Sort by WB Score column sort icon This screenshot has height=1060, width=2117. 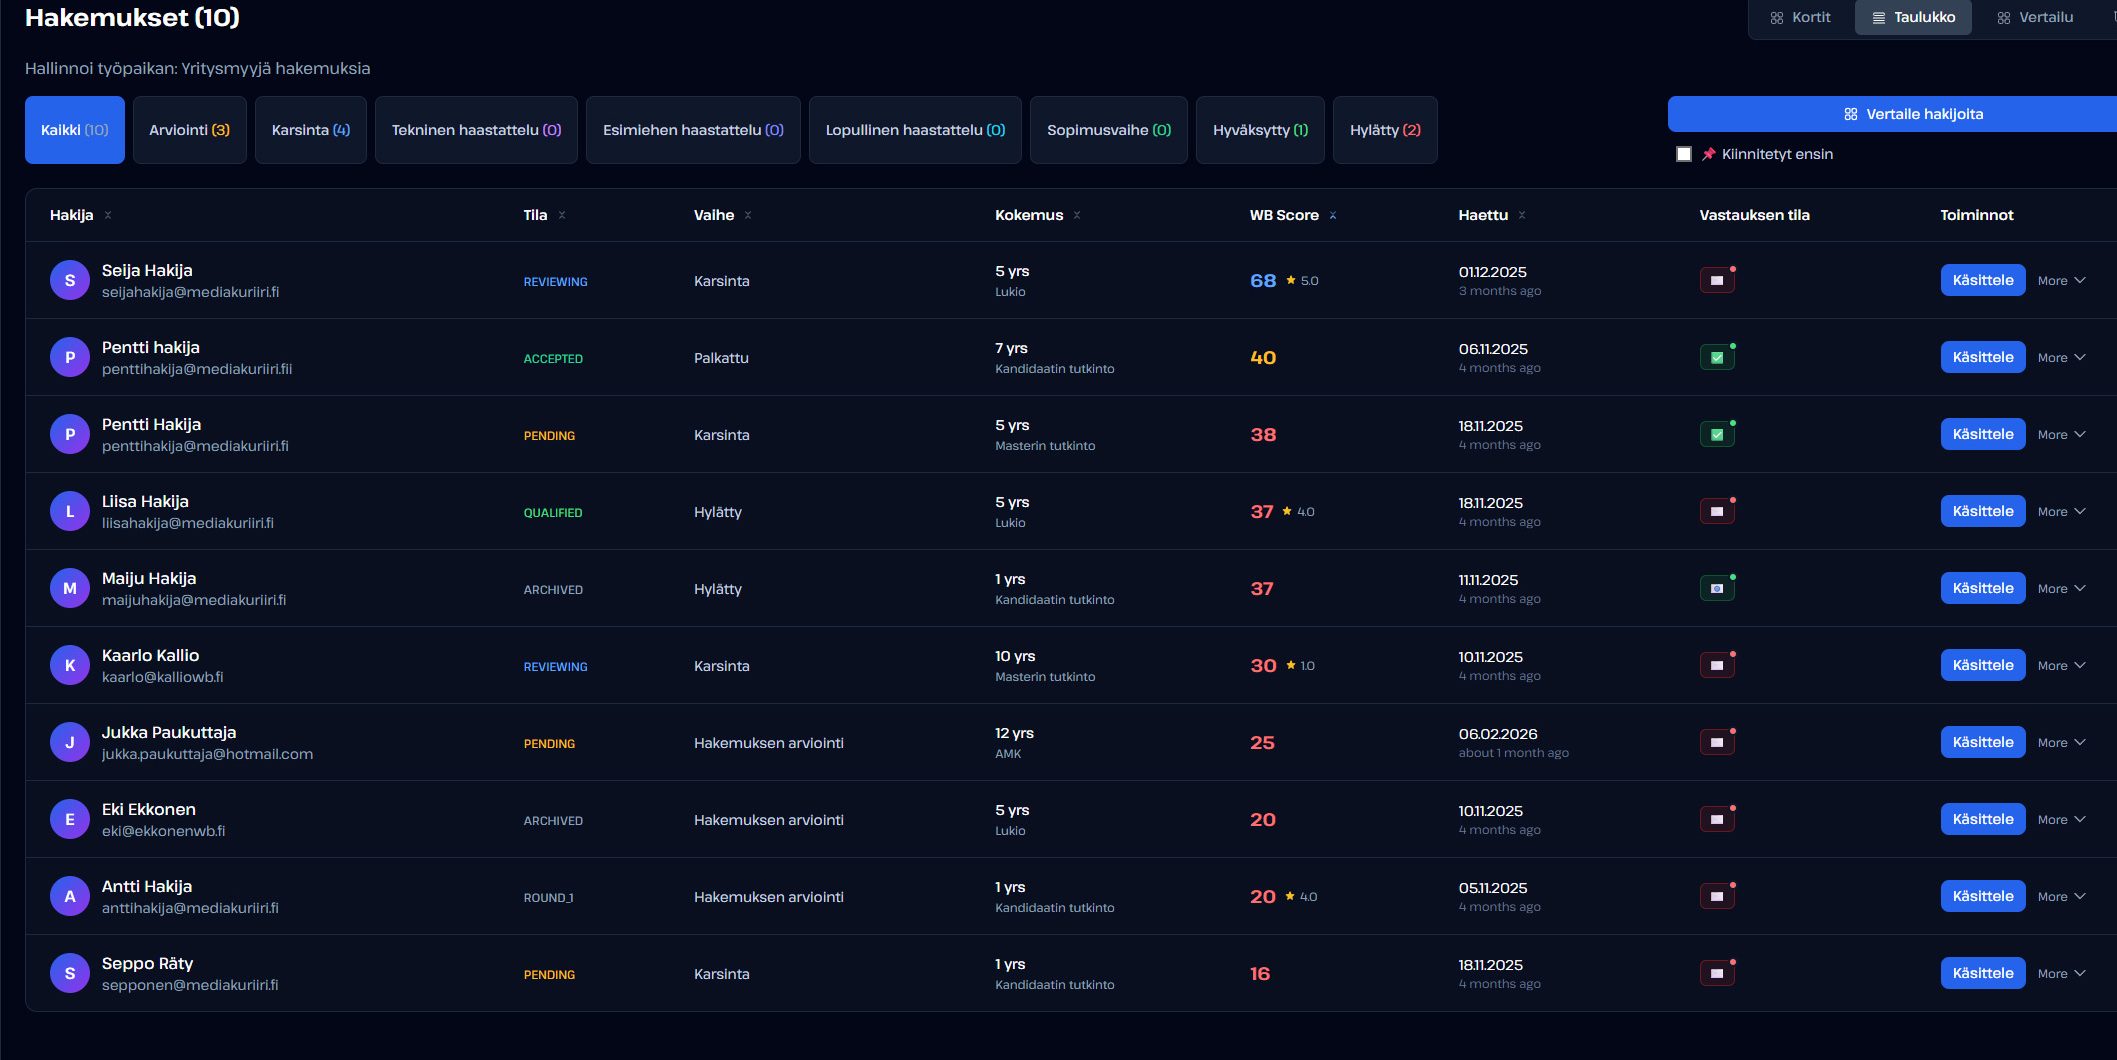point(1333,216)
